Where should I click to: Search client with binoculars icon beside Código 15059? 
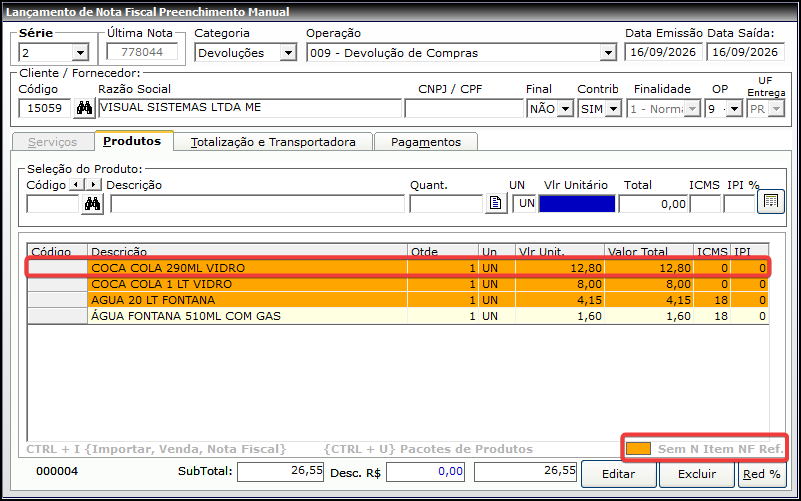84,108
